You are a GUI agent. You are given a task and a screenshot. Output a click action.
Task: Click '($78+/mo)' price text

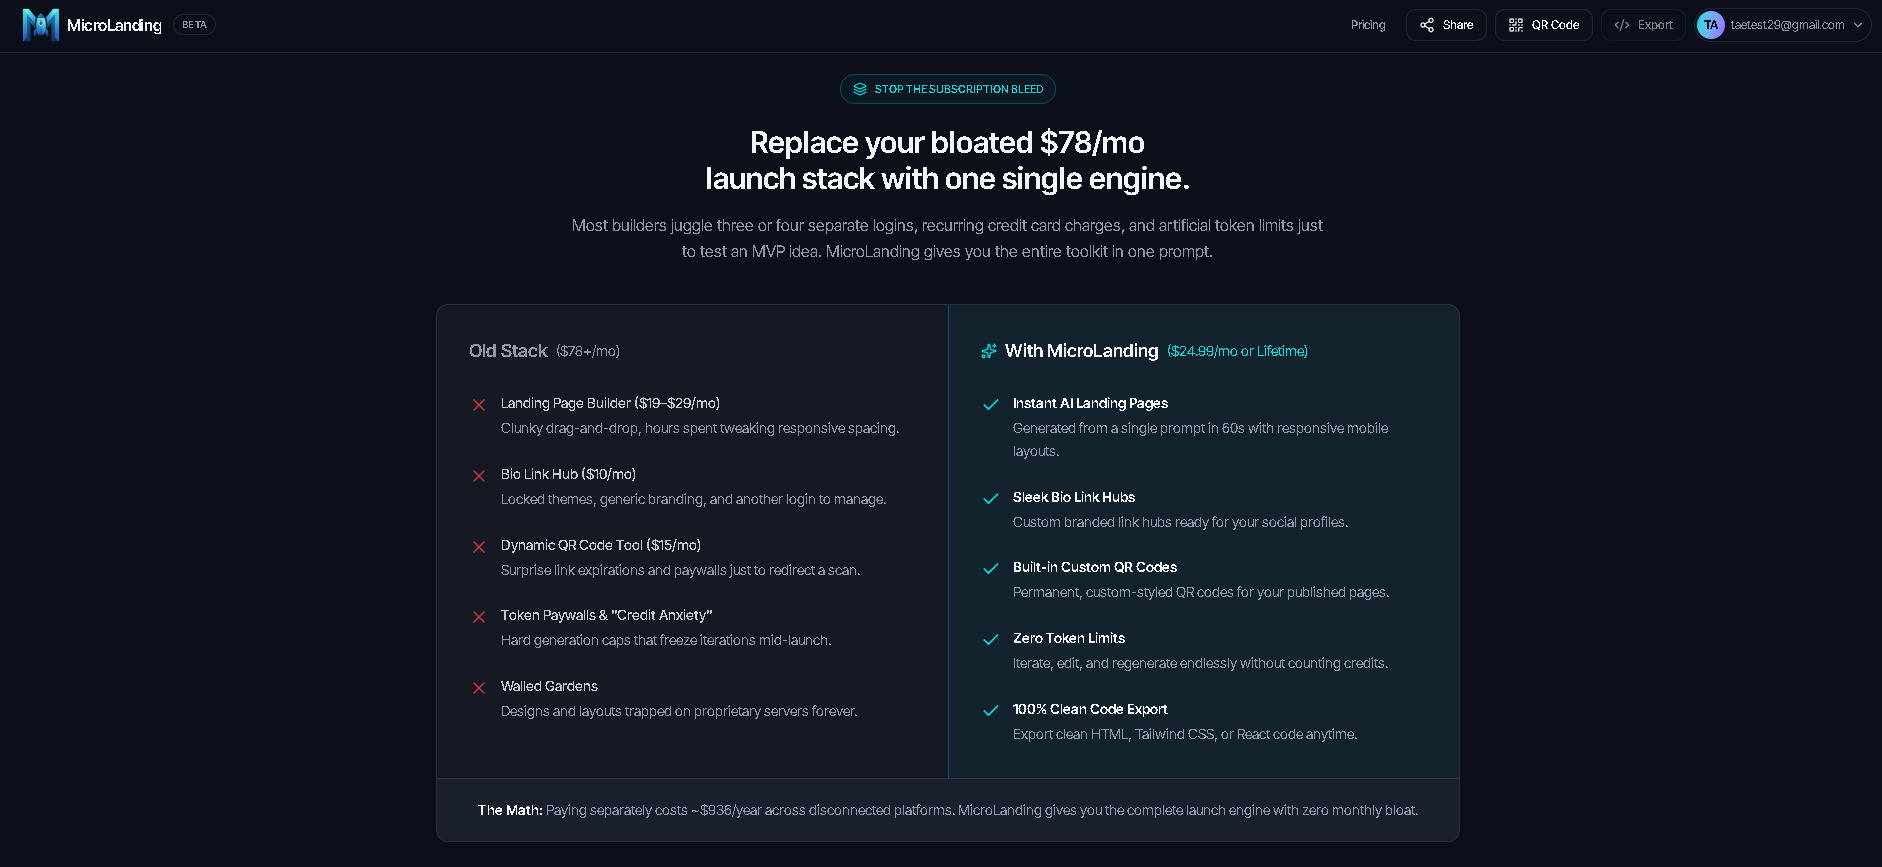point(588,351)
